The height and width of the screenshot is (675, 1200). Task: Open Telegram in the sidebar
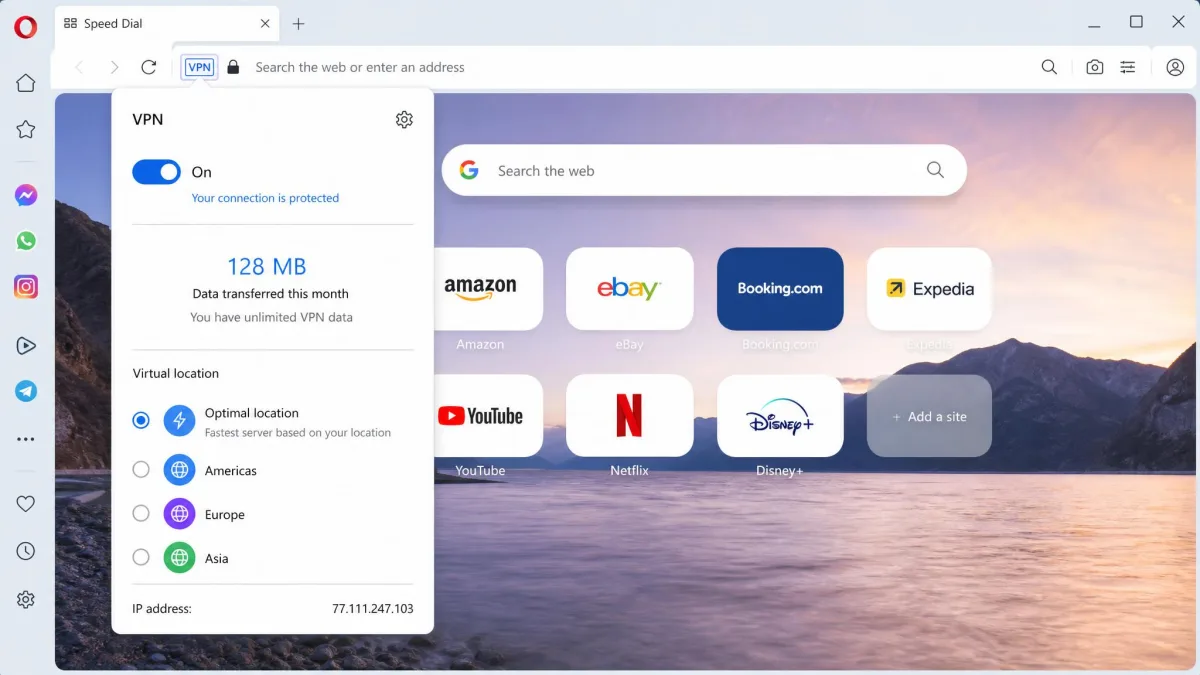click(26, 391)
